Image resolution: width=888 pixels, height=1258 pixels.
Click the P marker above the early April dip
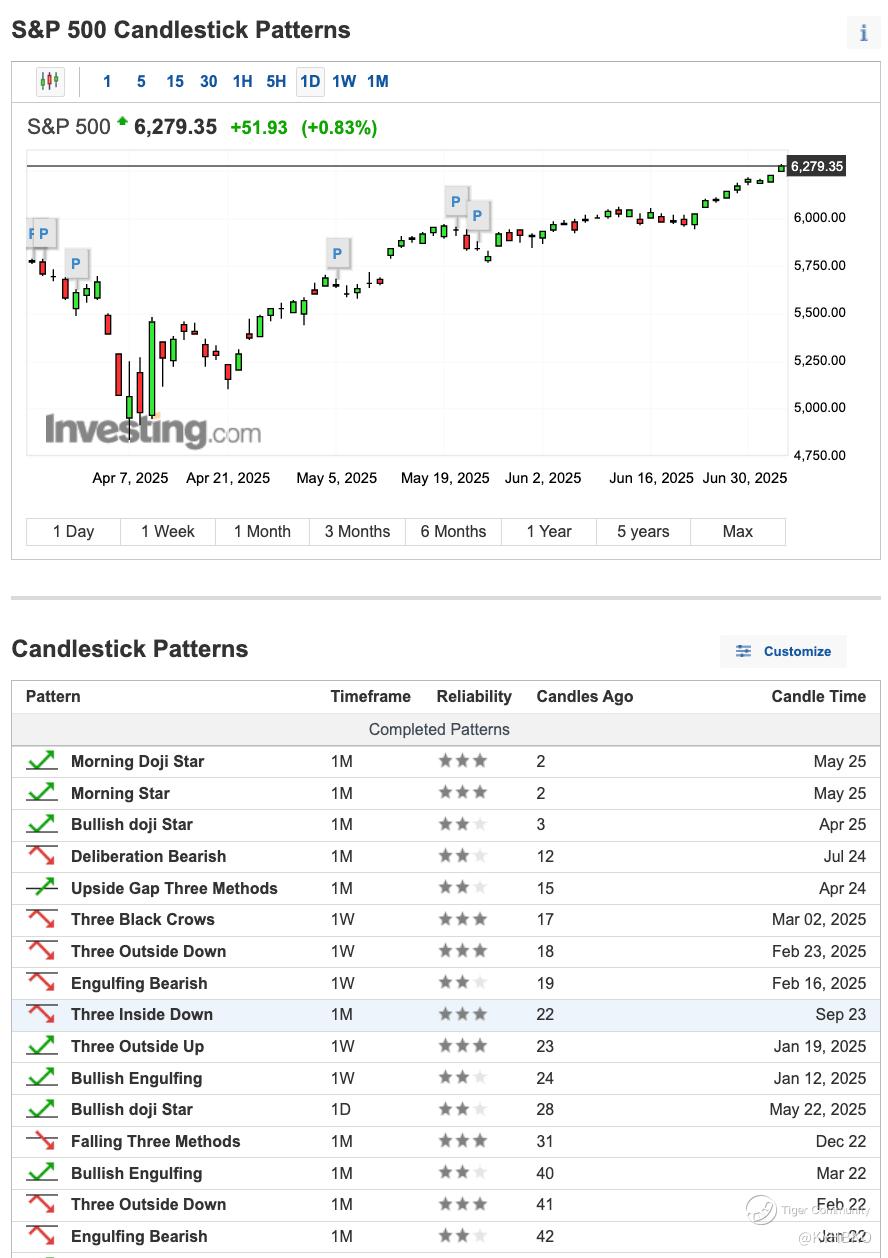[x=75, y=264]
